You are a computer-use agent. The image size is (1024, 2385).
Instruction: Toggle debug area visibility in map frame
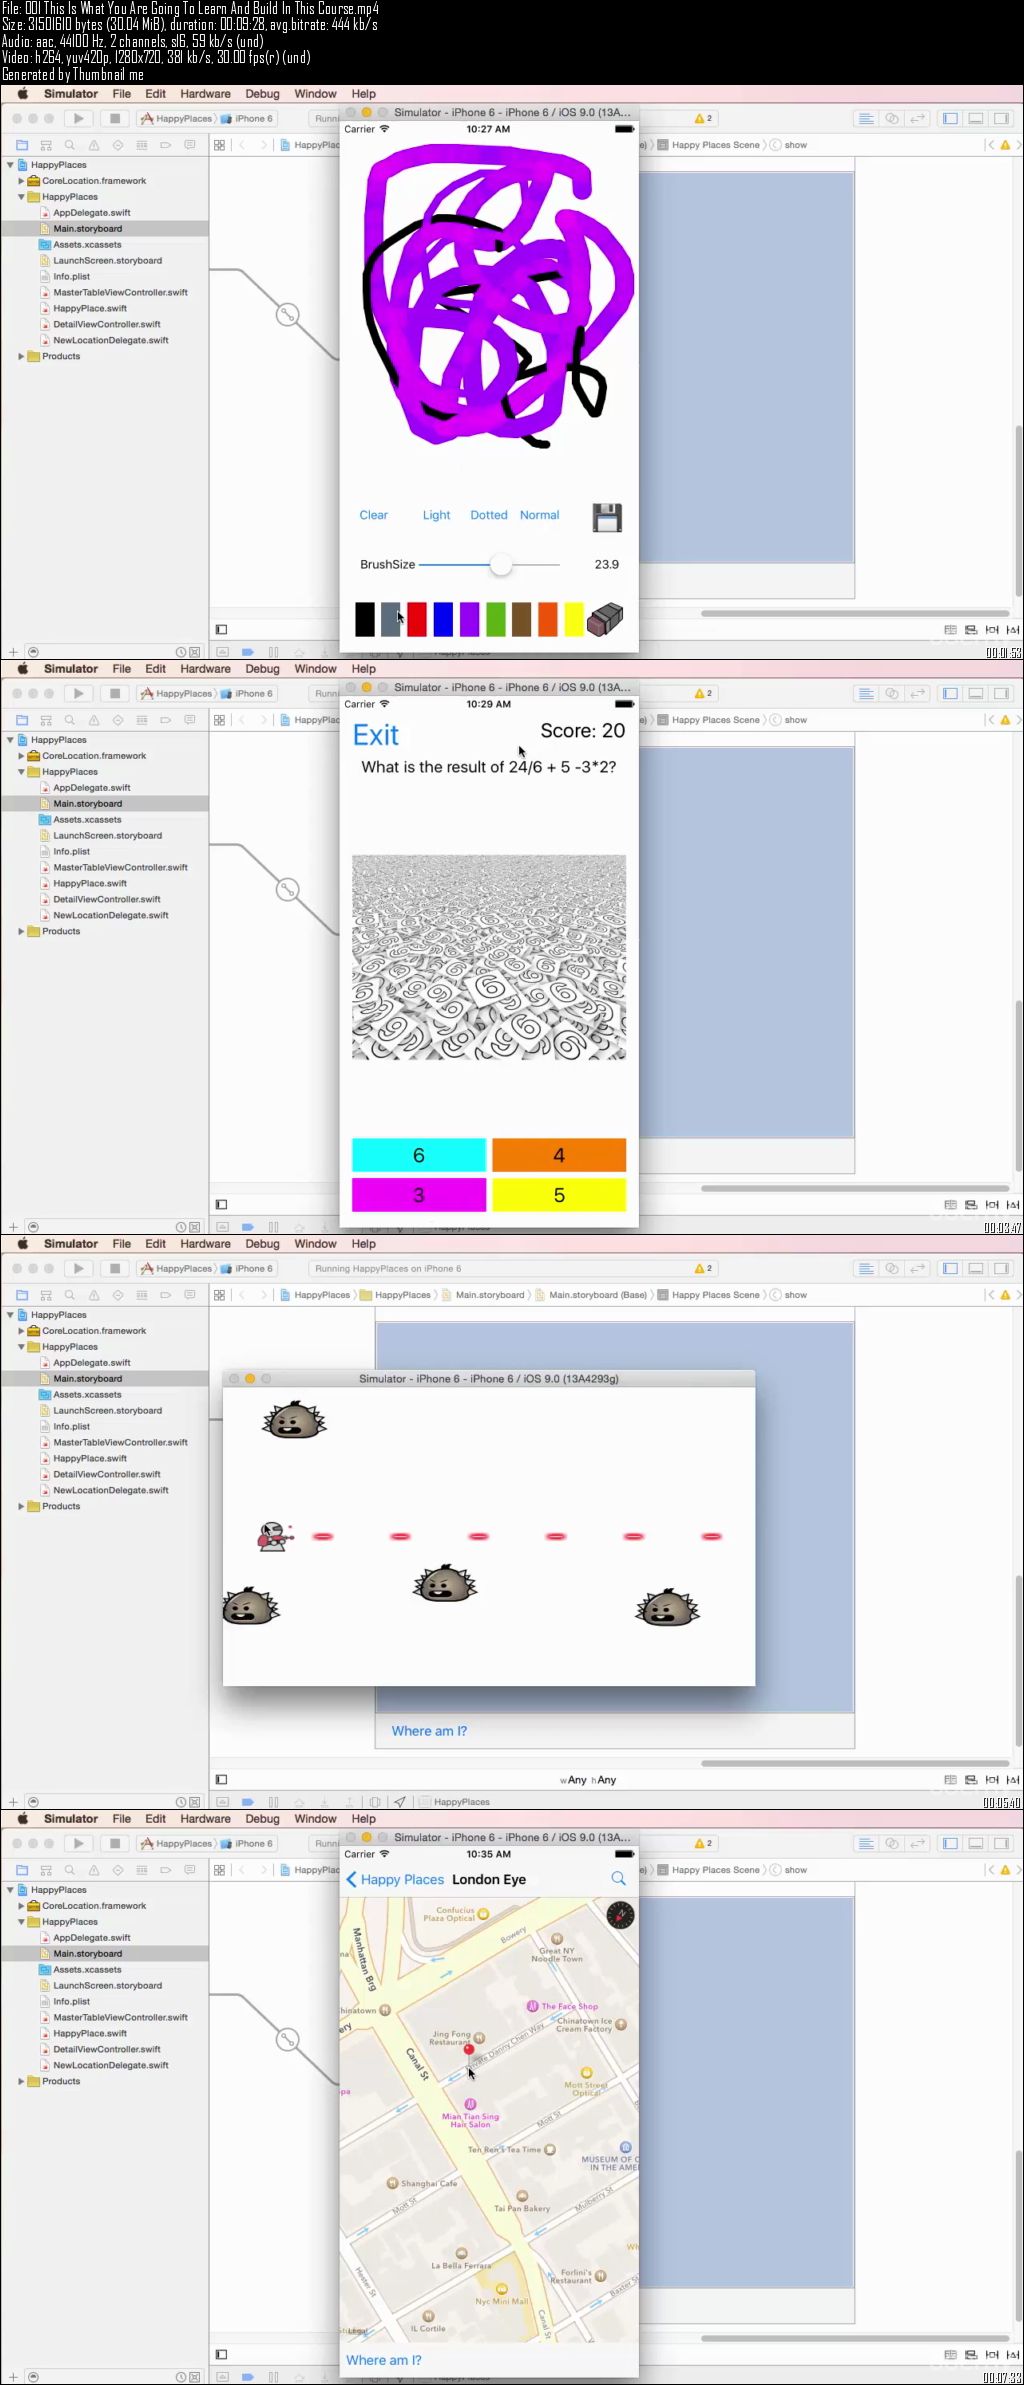point(976,1843)
